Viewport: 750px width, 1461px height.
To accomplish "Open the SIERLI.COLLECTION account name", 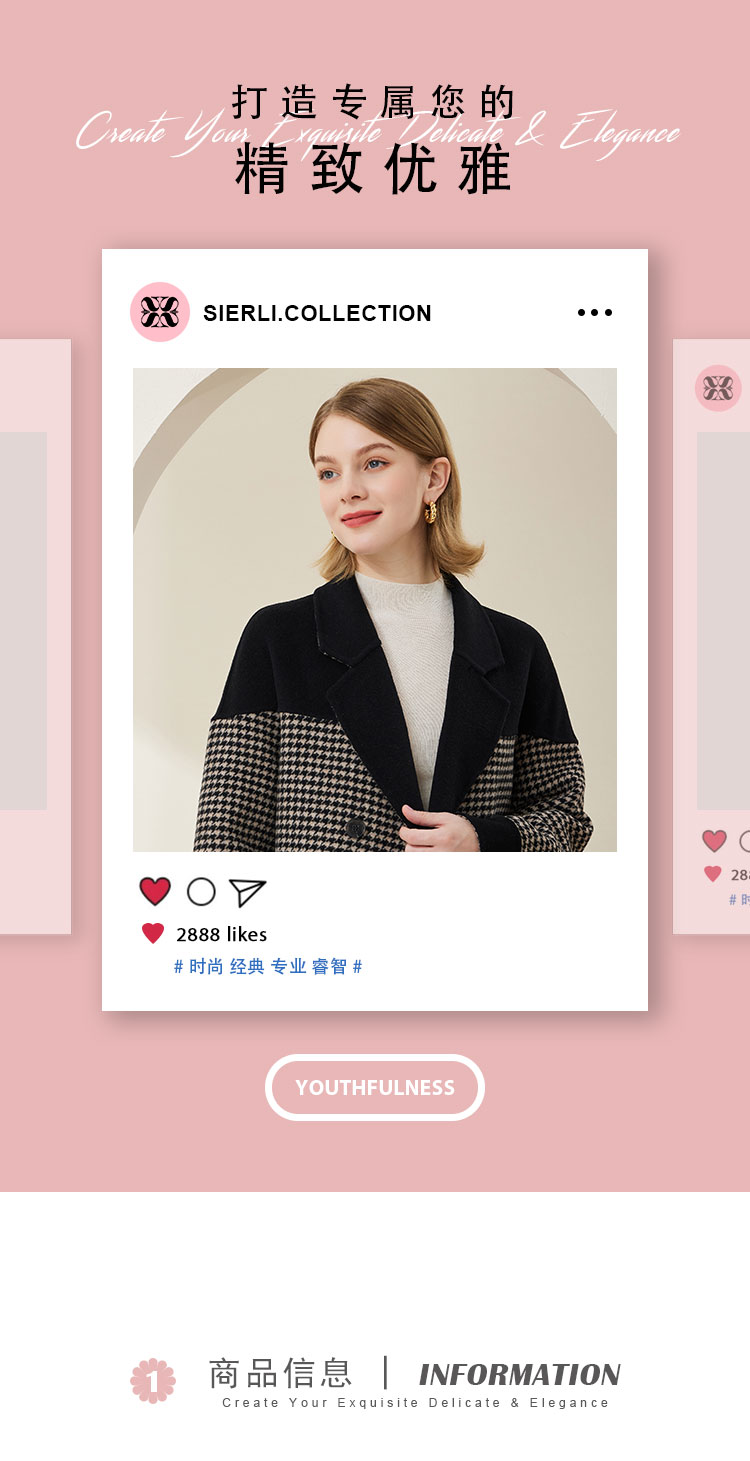I will coord(317,313).
